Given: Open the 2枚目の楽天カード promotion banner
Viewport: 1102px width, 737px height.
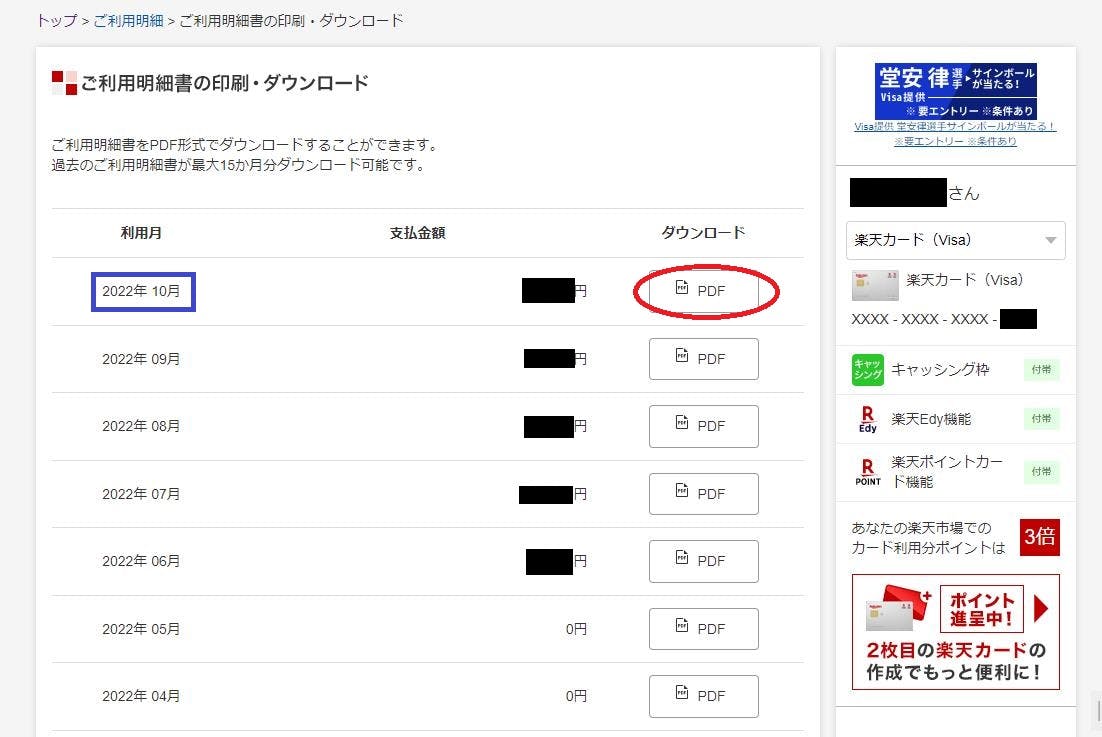Looking at the screenshot, I should coord(955,632).
